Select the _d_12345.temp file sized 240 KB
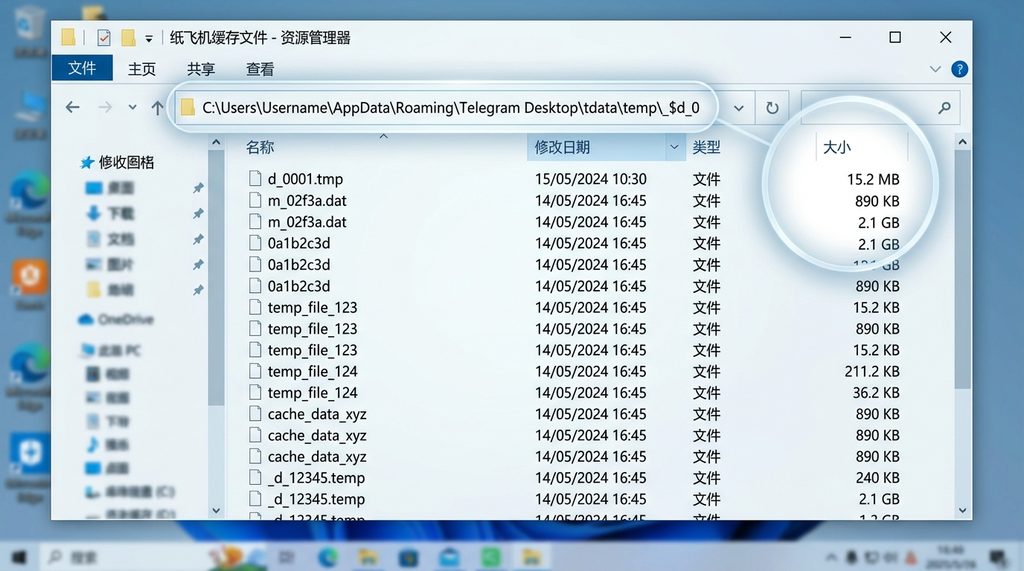Screen dimensions: 1024x571 click(316, 478)
